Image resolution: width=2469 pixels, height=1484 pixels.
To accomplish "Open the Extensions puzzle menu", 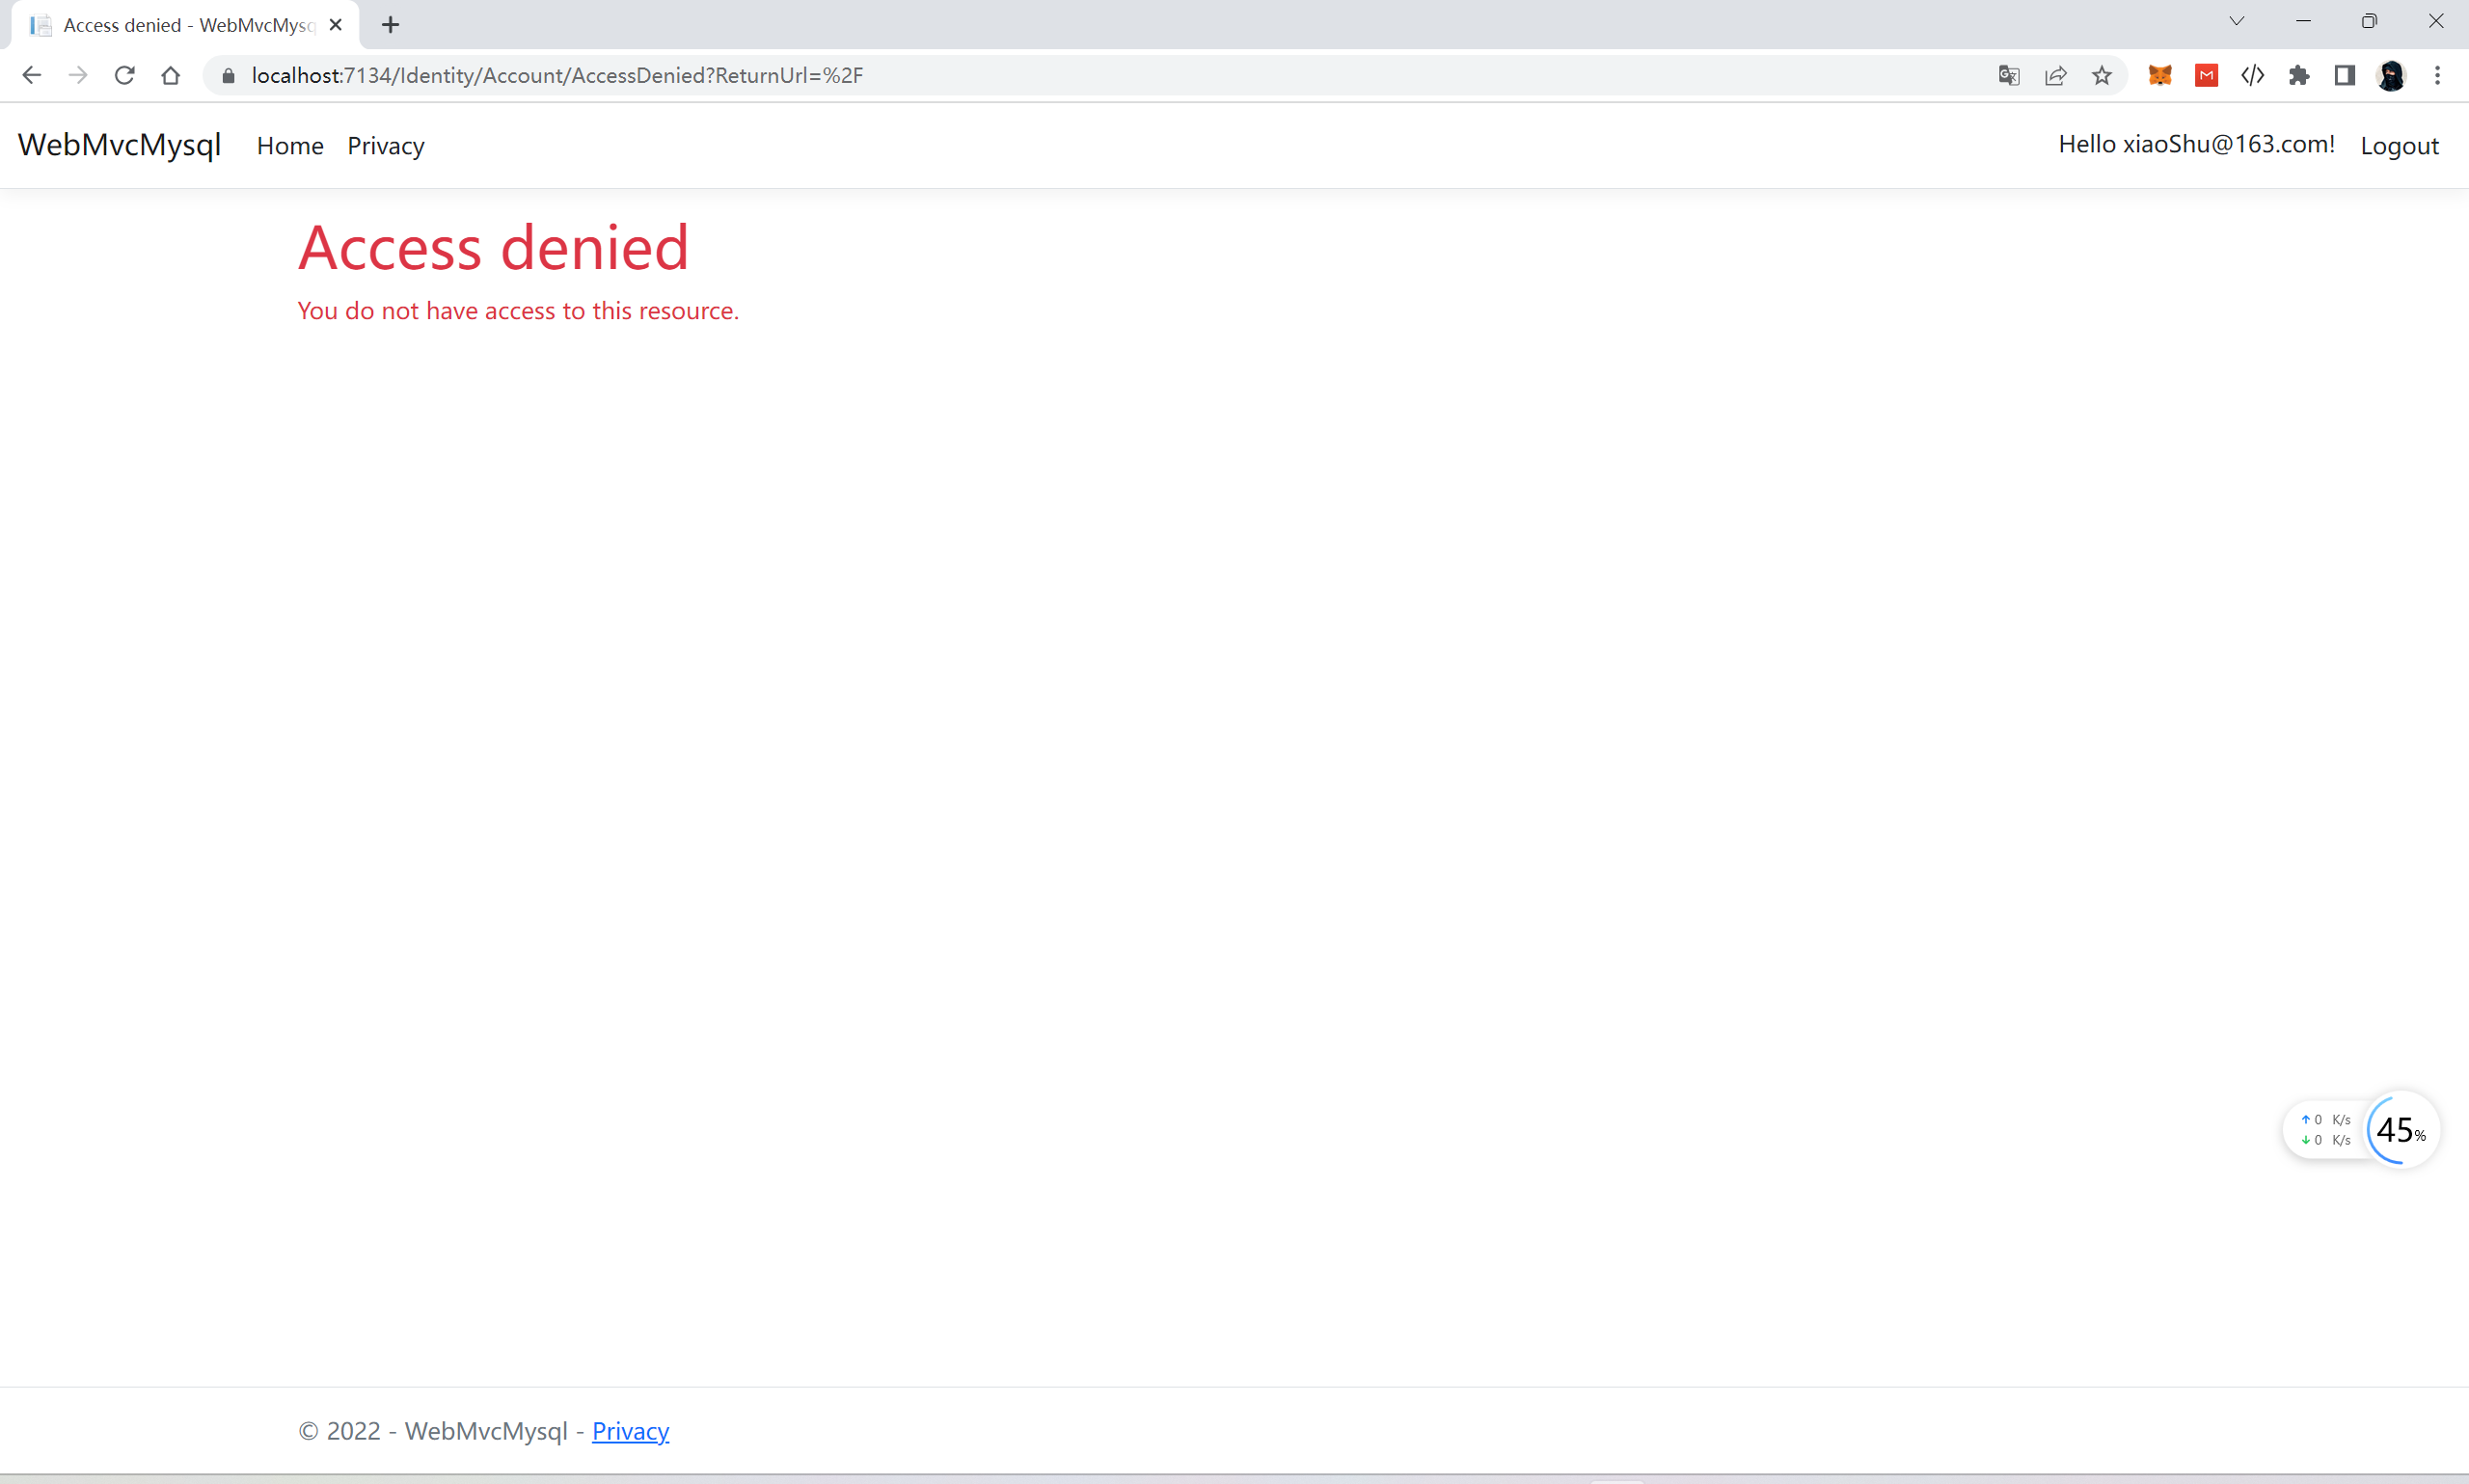I will coord(2299,75).
